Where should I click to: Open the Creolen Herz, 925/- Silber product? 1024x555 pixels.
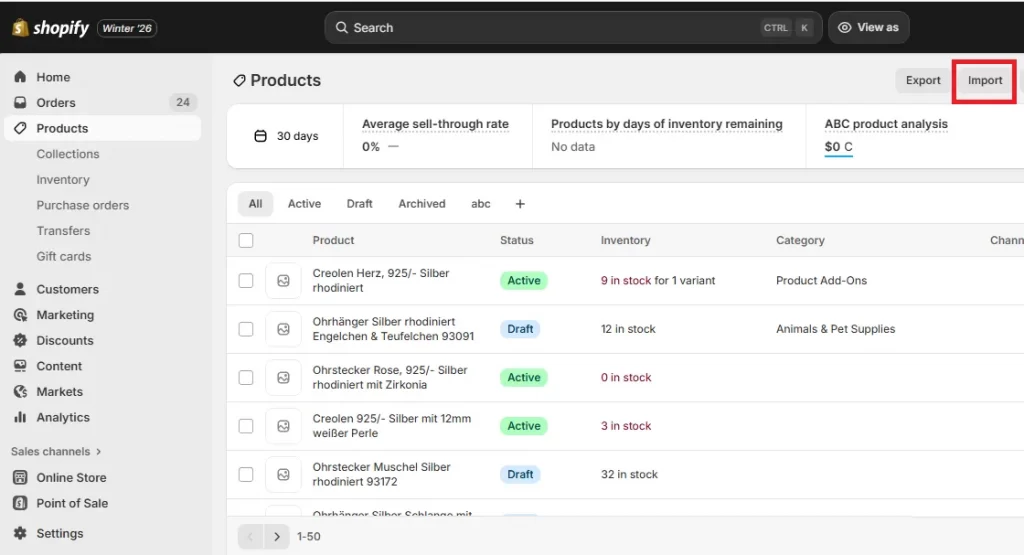click(x=381, y=281)
